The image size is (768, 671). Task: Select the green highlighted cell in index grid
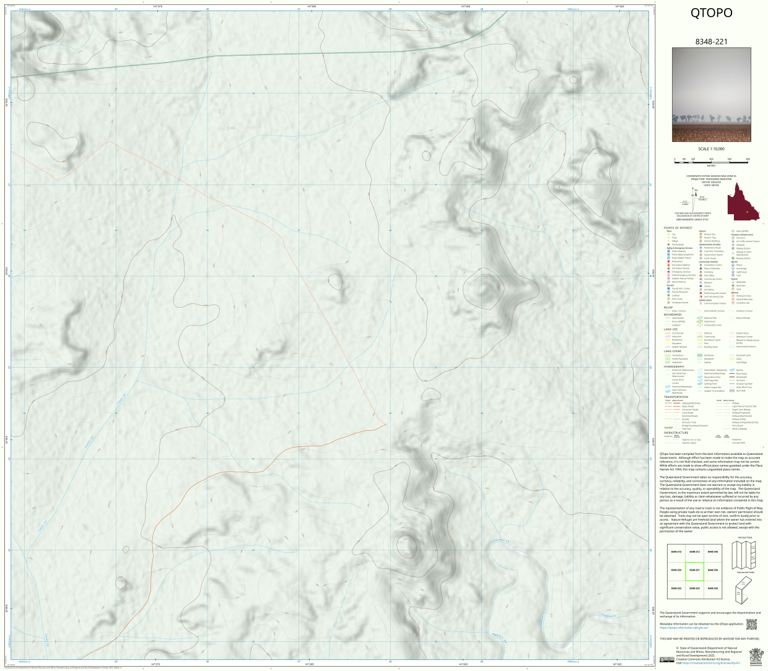coord(694,571)
